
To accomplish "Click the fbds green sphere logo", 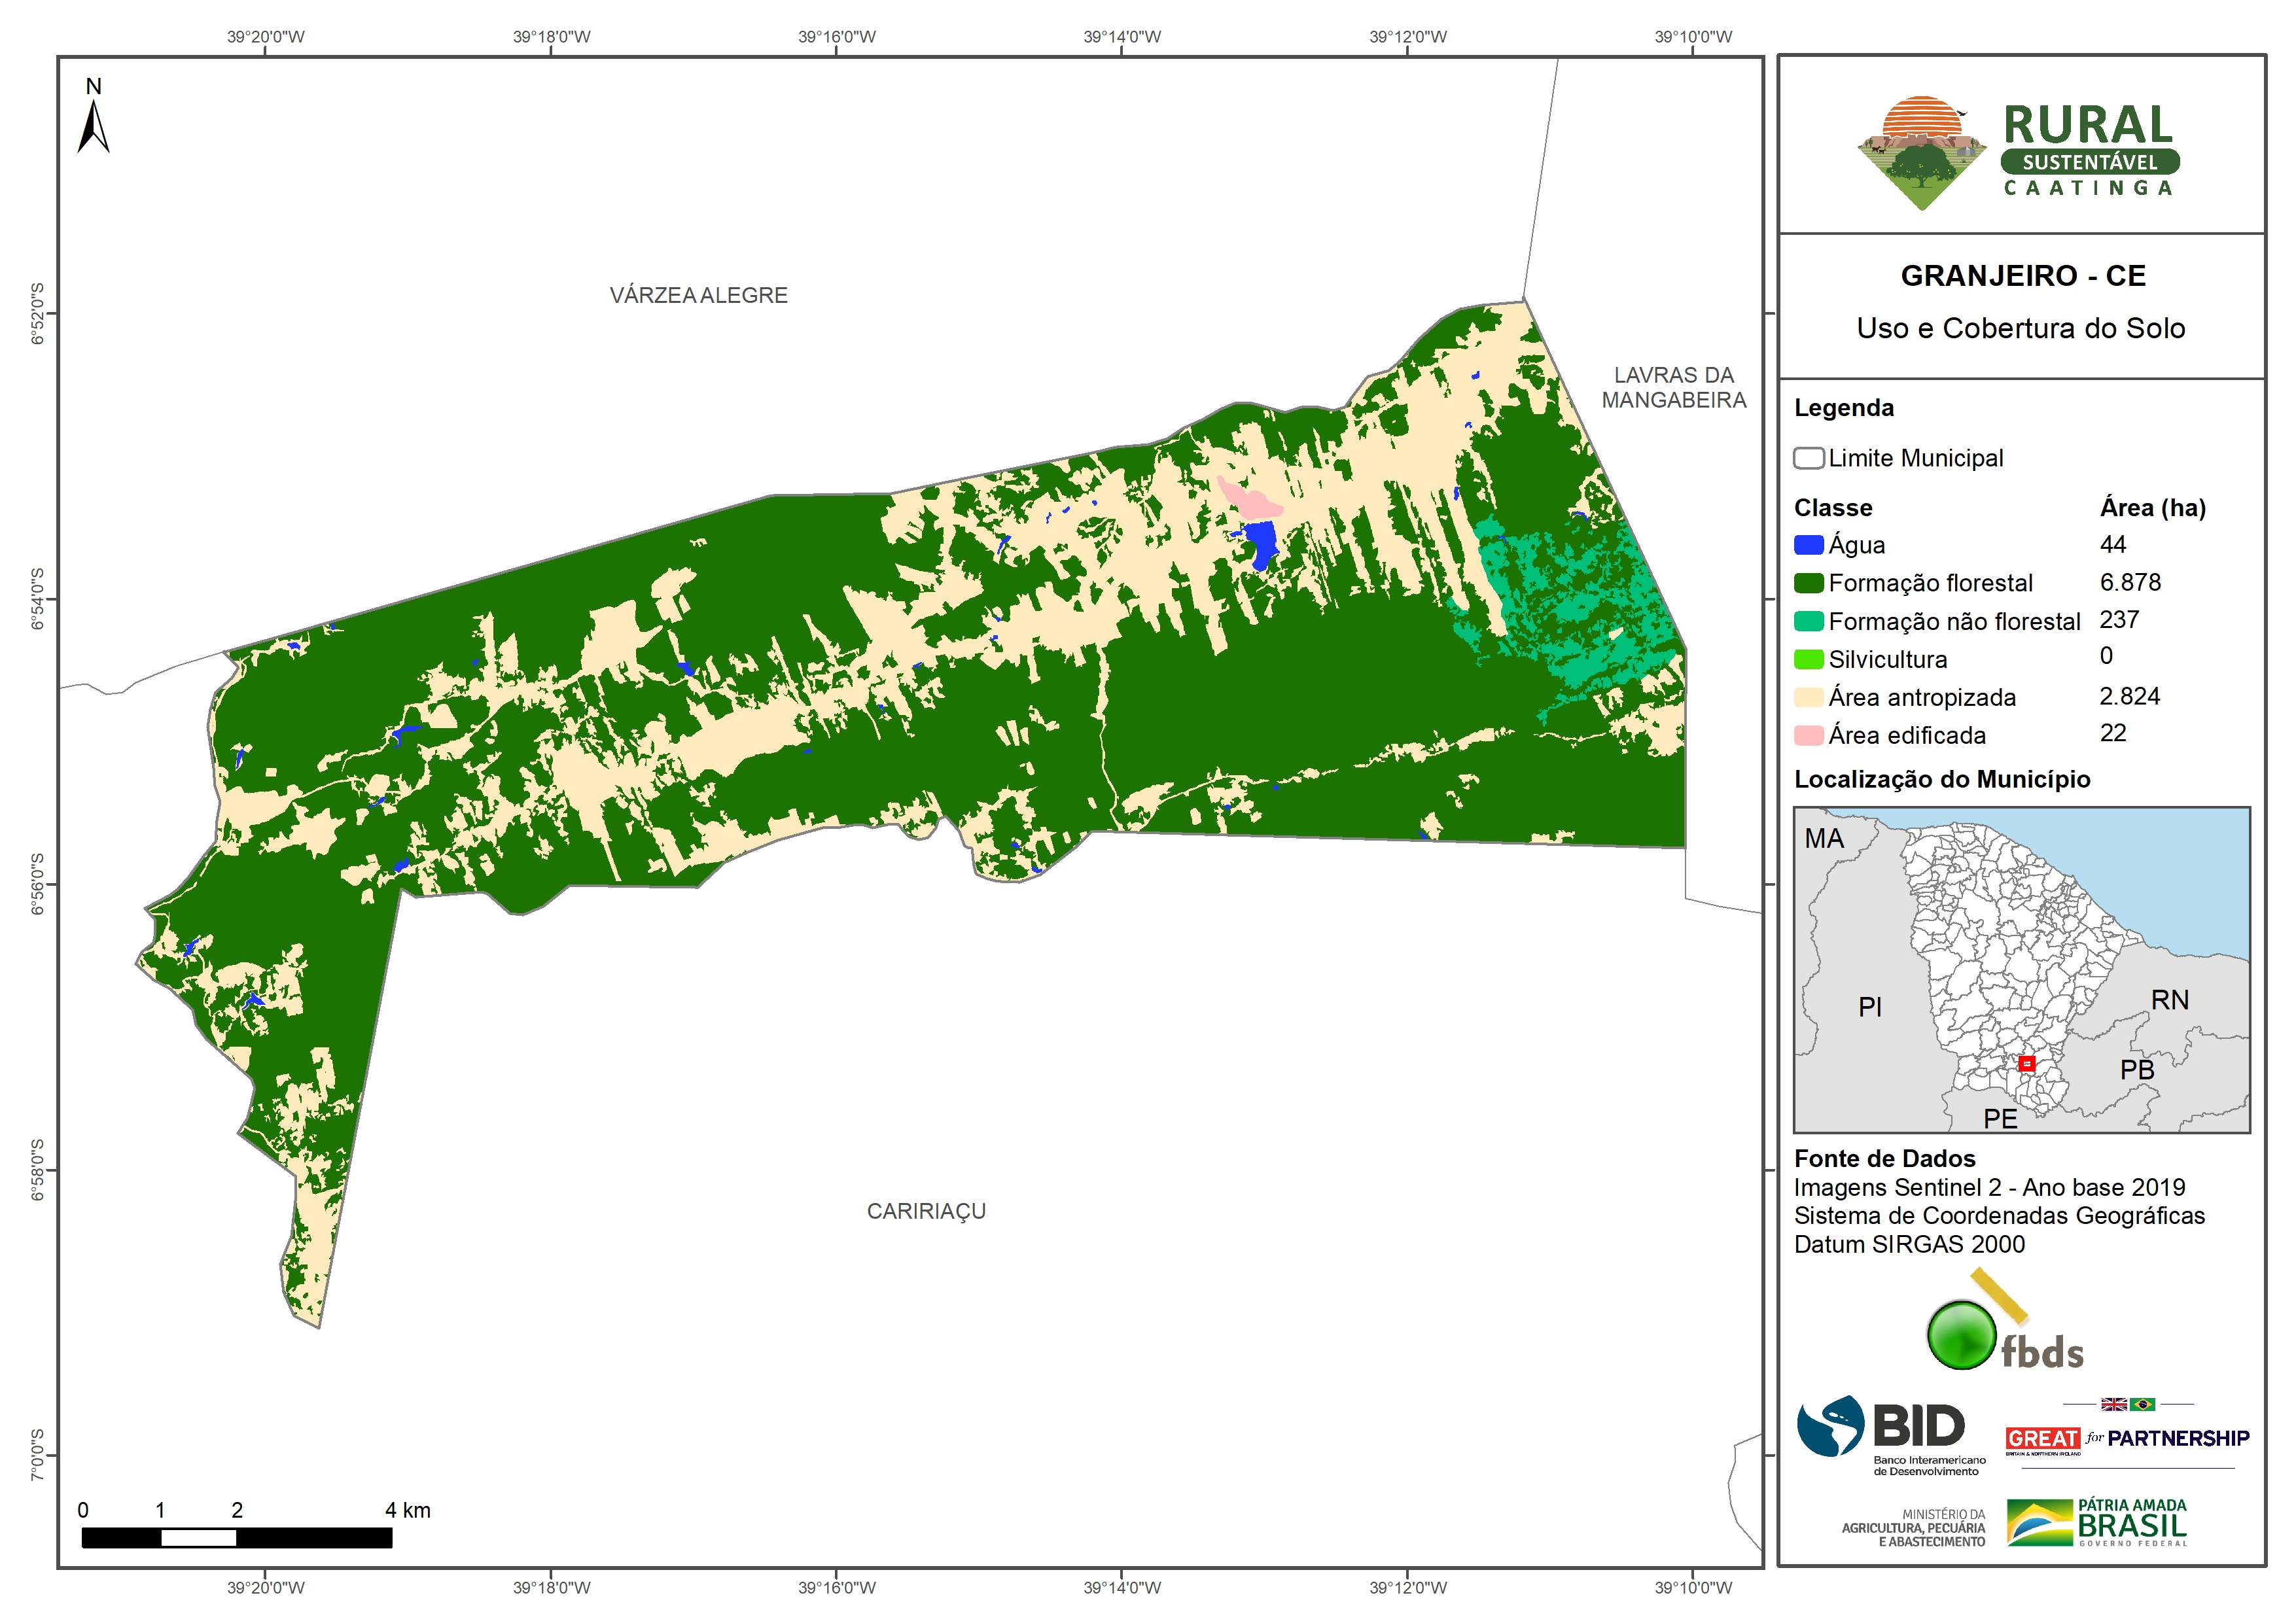I will (x=1961, y=1334).
